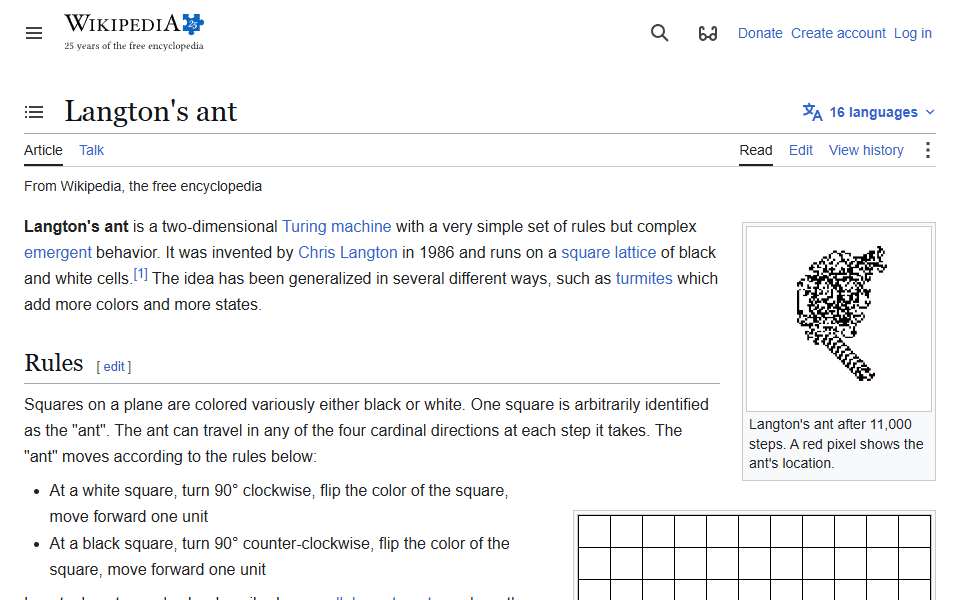Click citation reference [1]
The image size is (960, 600).
140,274
